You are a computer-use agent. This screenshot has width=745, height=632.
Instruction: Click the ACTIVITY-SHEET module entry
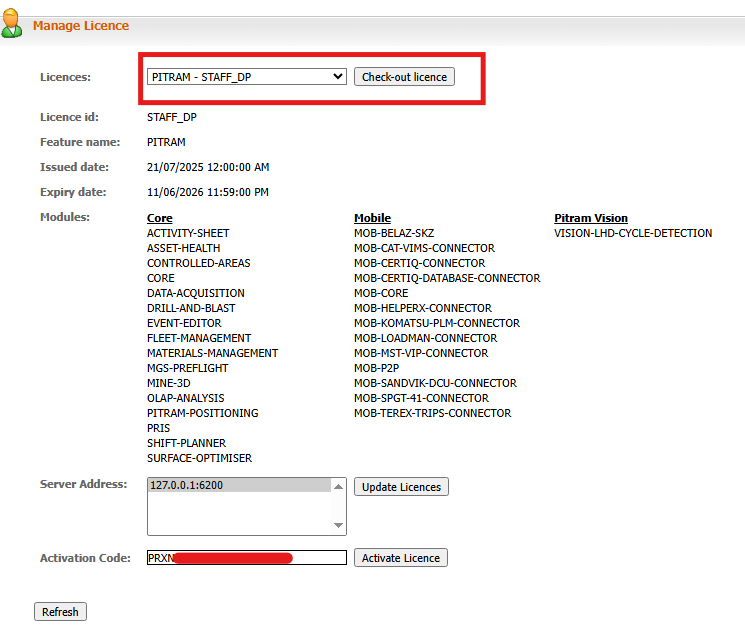[x=188, y=233]
